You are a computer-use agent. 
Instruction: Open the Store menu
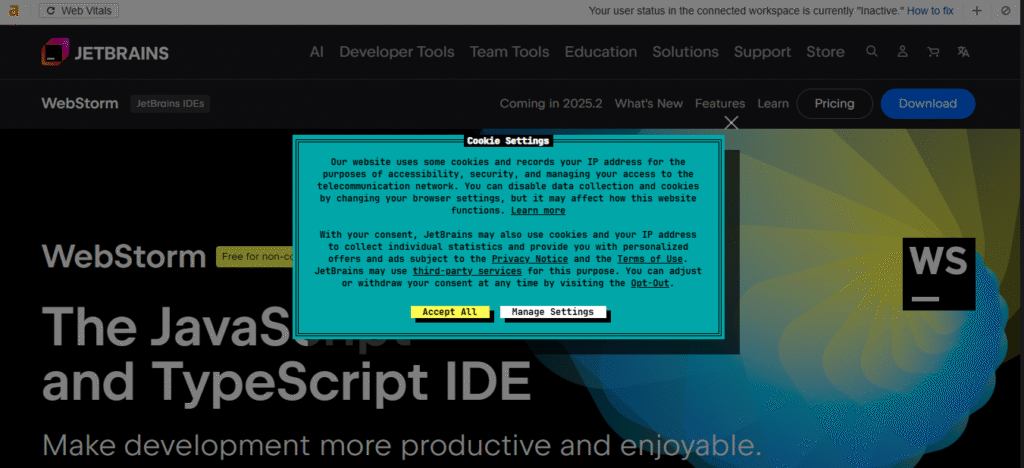click(x=825, y=52)
